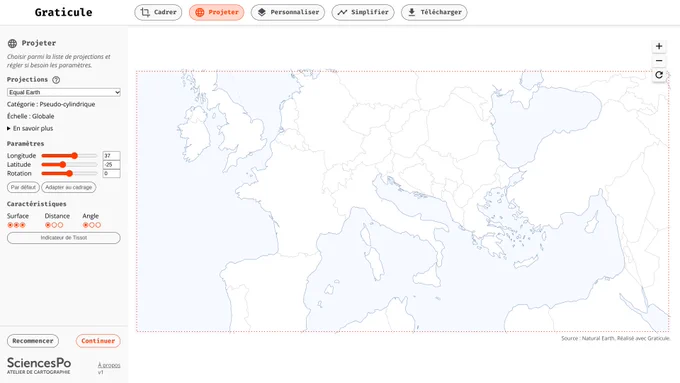The width and height of the screenshot is (680, 383).
Task: Reset the map view with the refresh icon
Action: (659, 75)
